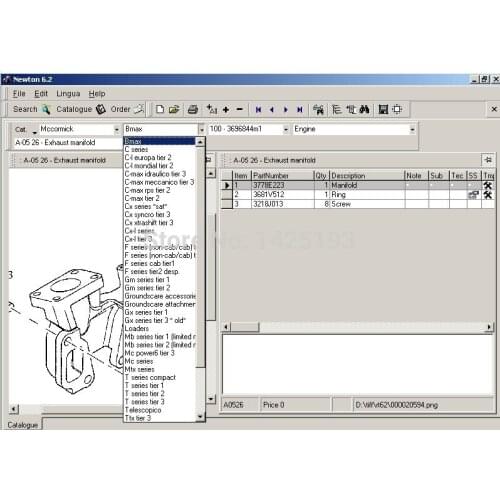The height and width of the screenshot is (500, 500).
Task: Expand the 100 - 3696844m1 dropdown
Action: coord(286,129)
